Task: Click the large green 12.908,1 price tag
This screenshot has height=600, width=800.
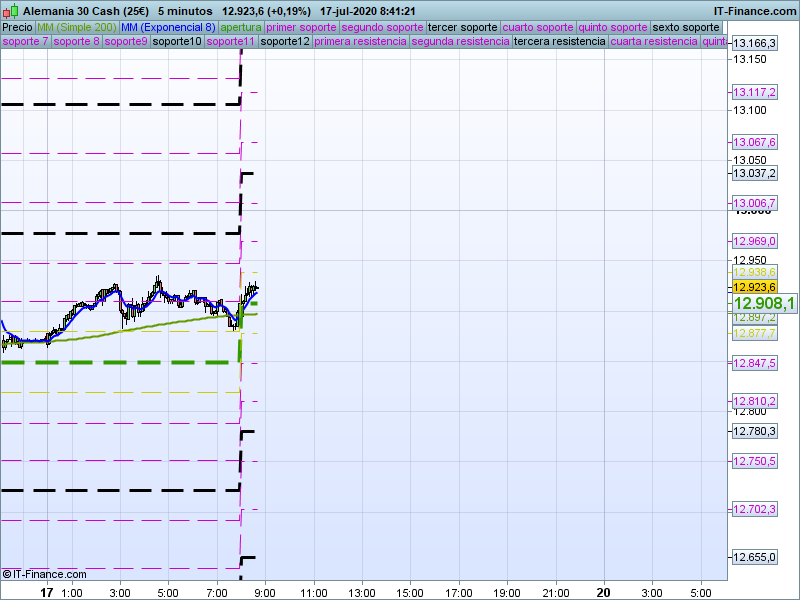Action: point(764,303)
